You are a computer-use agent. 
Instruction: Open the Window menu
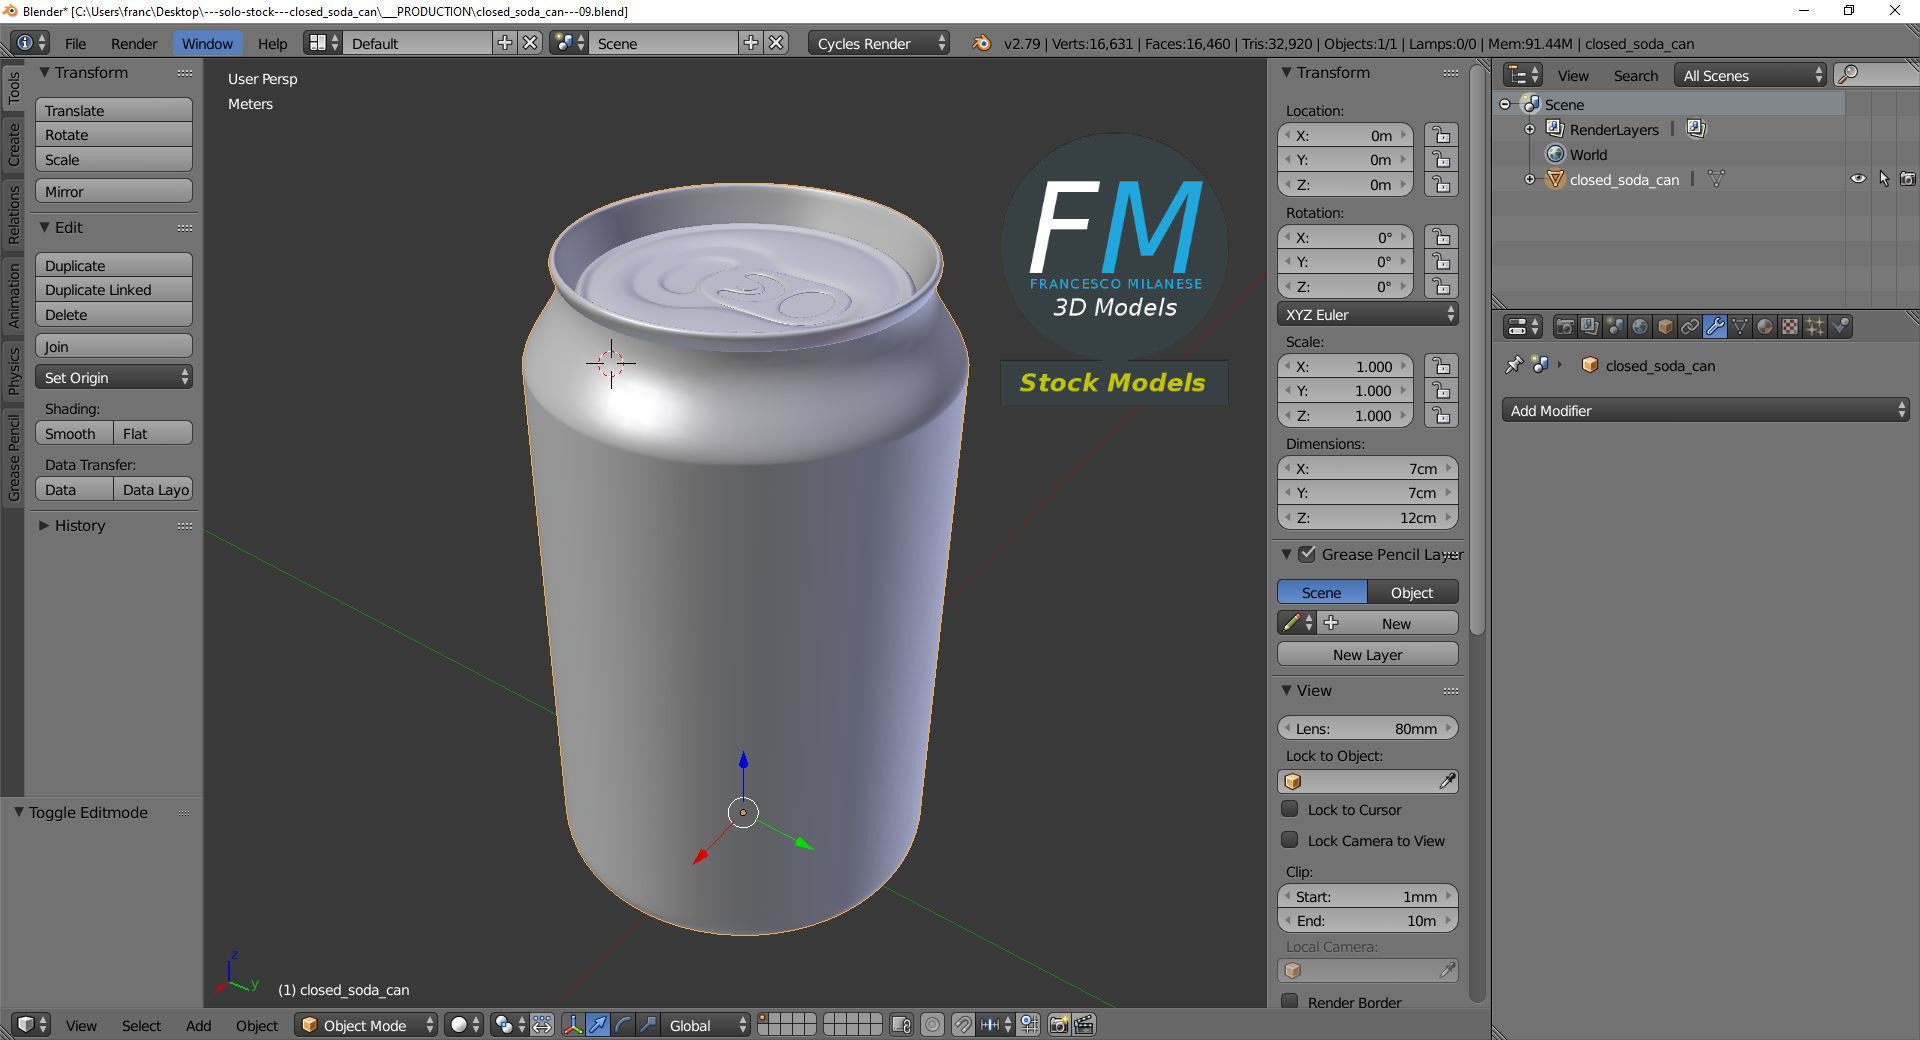207,43
